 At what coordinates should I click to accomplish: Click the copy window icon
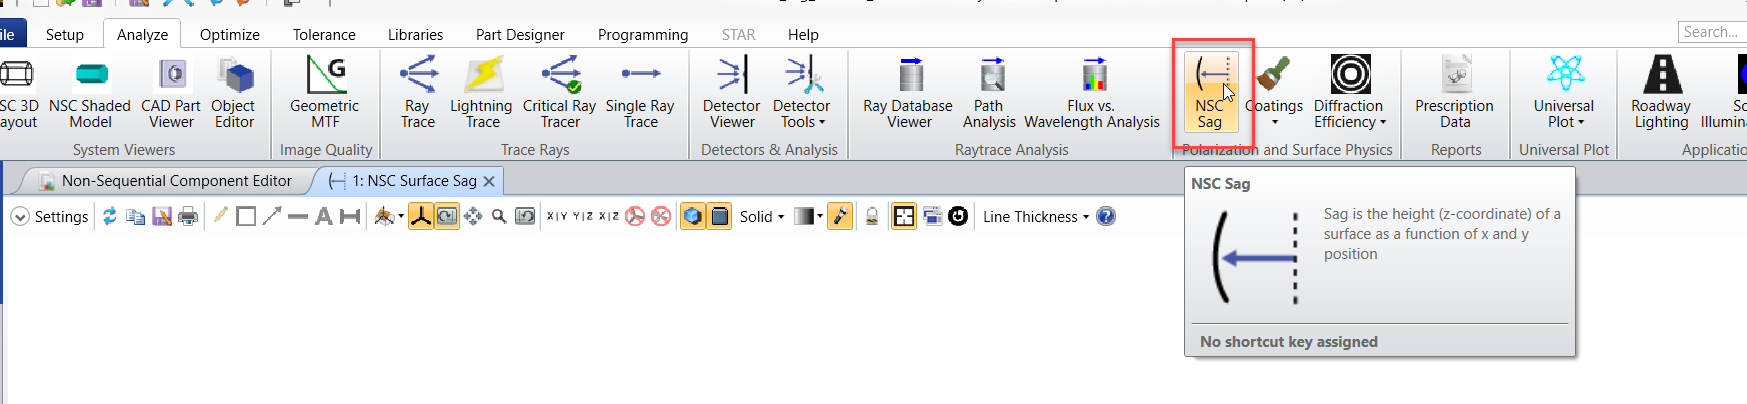[x=136, y=216]
